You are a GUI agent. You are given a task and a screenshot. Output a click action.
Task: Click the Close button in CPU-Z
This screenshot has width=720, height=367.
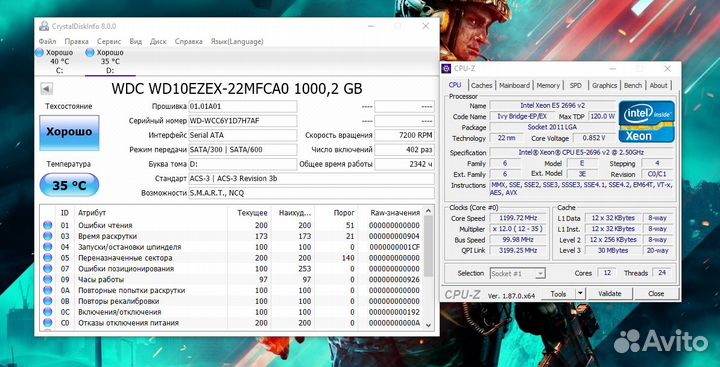656,294
